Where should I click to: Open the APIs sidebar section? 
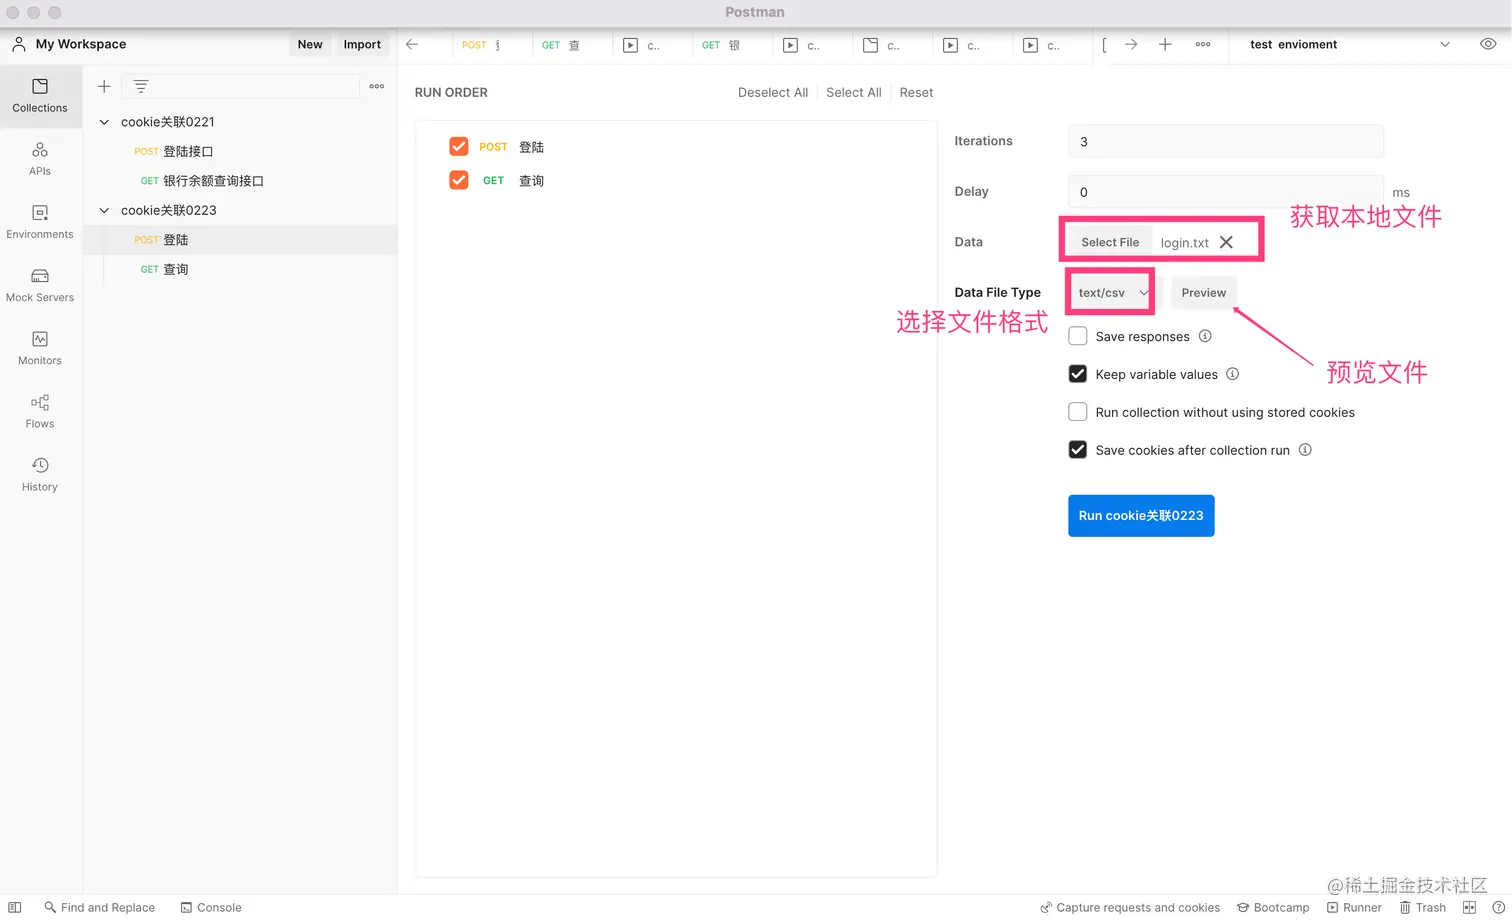coord(40,159)
